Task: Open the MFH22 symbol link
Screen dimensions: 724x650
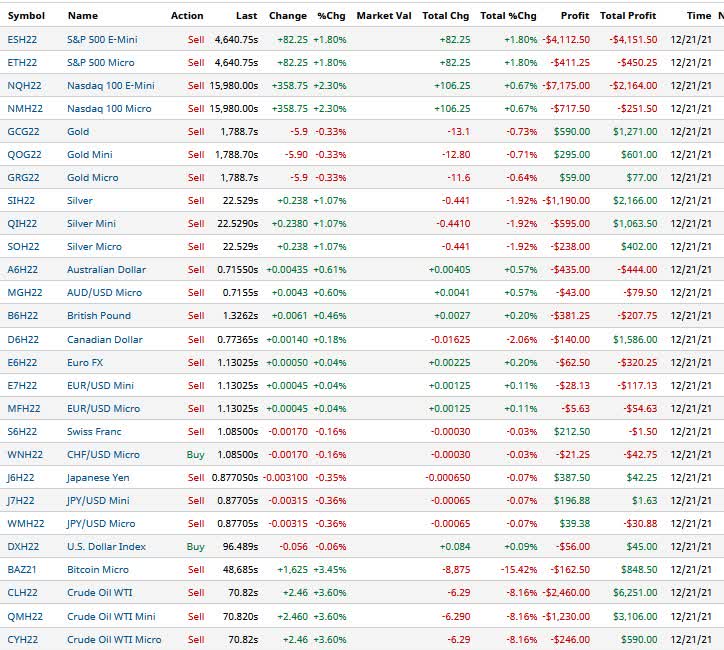Action: click(x=24, y=409)
